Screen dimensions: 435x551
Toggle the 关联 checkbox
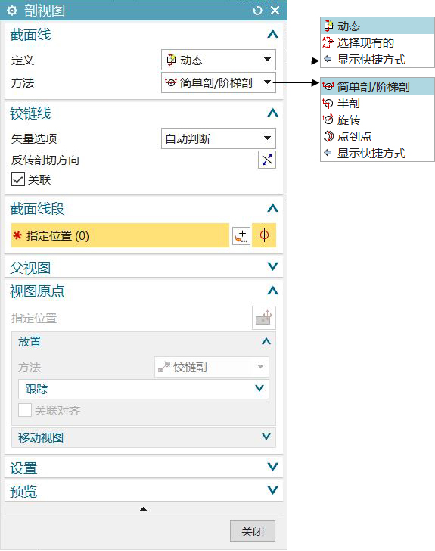click(x=18, y=179)
